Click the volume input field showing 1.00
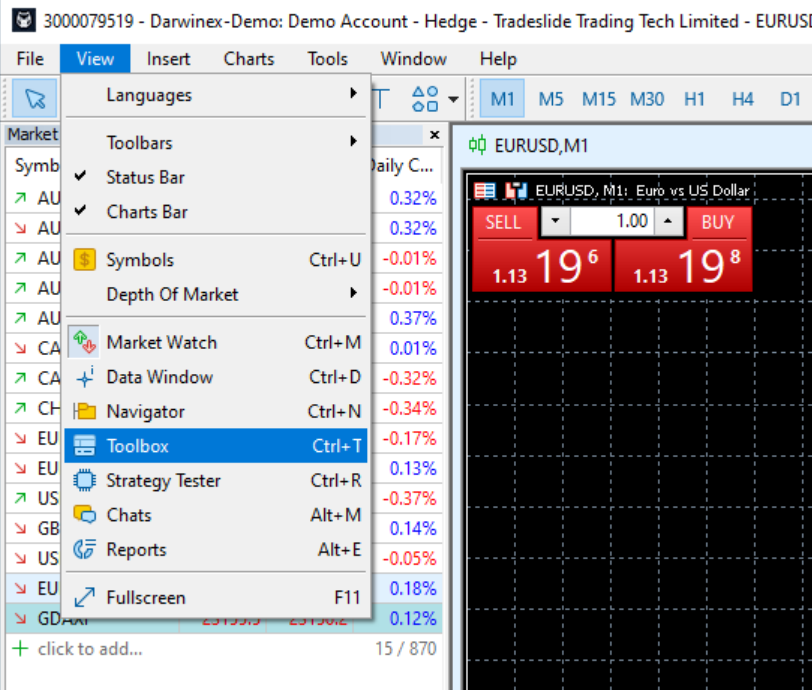The height and width of the screenshot is (690, 812). pyautogui.click(x=612, y=221)
